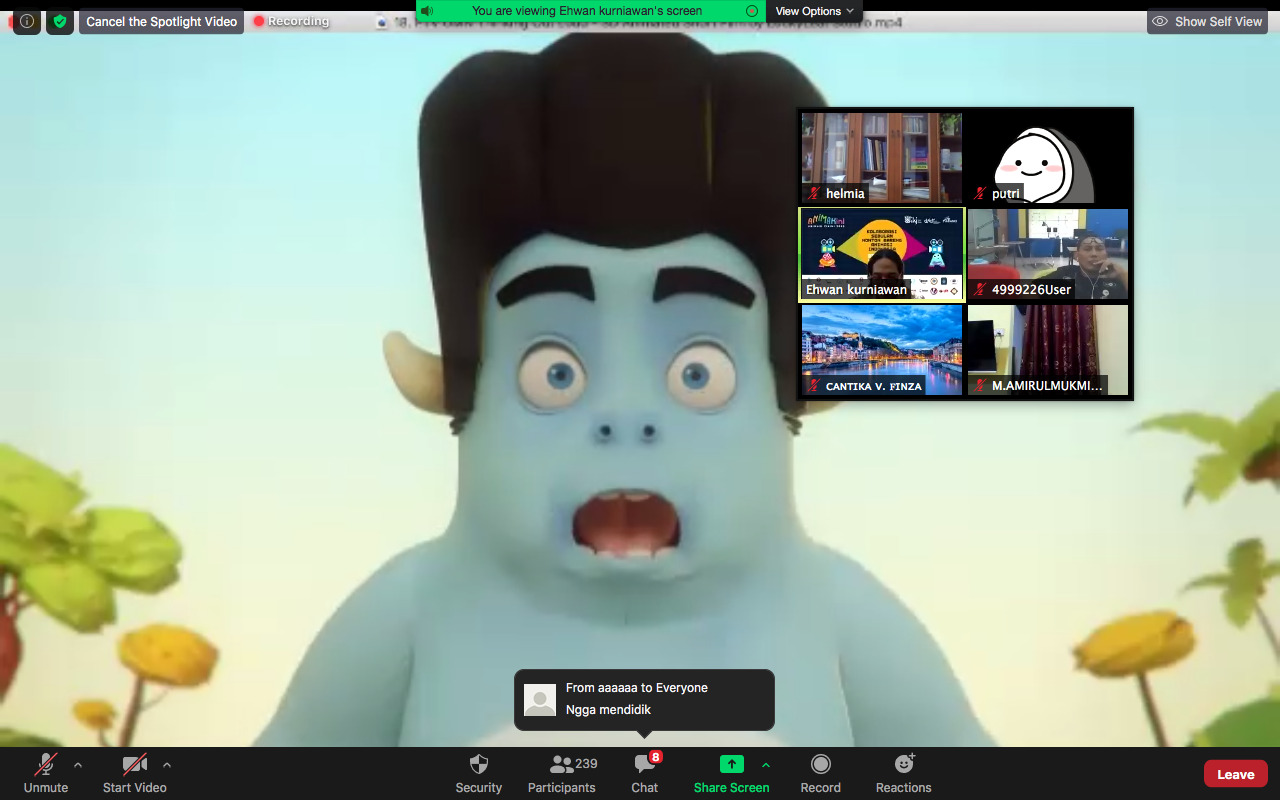
Task: Open the View Options dropdown
Action: point(815,11)
